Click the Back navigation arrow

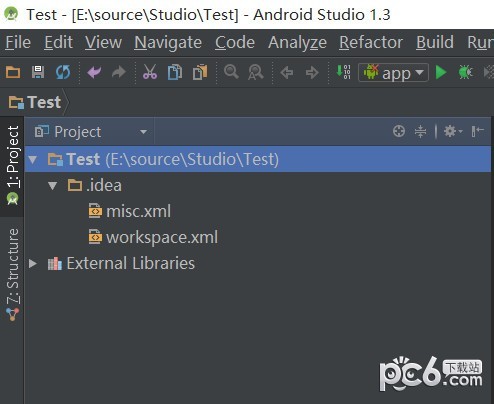click(287, 72)
